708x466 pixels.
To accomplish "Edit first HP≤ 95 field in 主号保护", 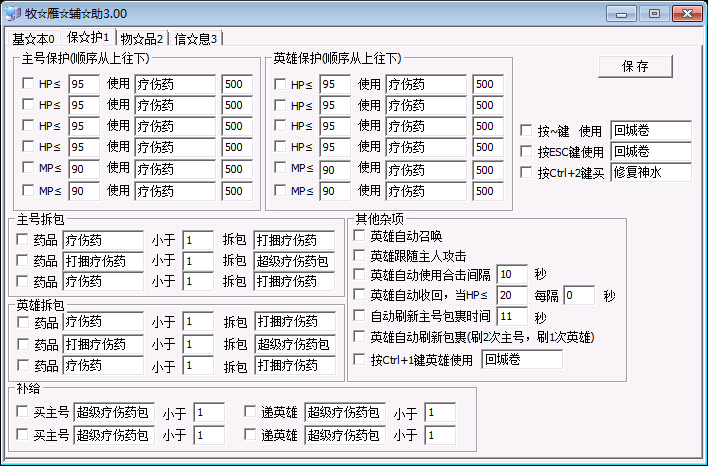I will [84, 84].
